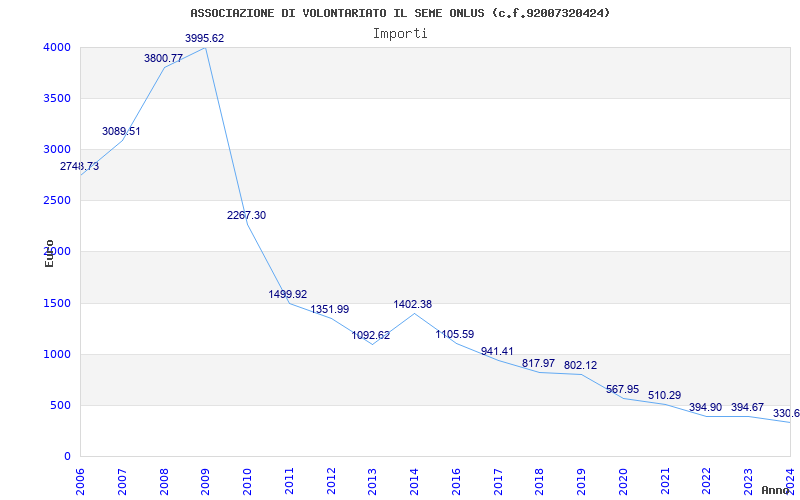The height and width of the screenshot is (500, 800).
Task: Click the x-axis year 2014
Action: tap(414, 482)
